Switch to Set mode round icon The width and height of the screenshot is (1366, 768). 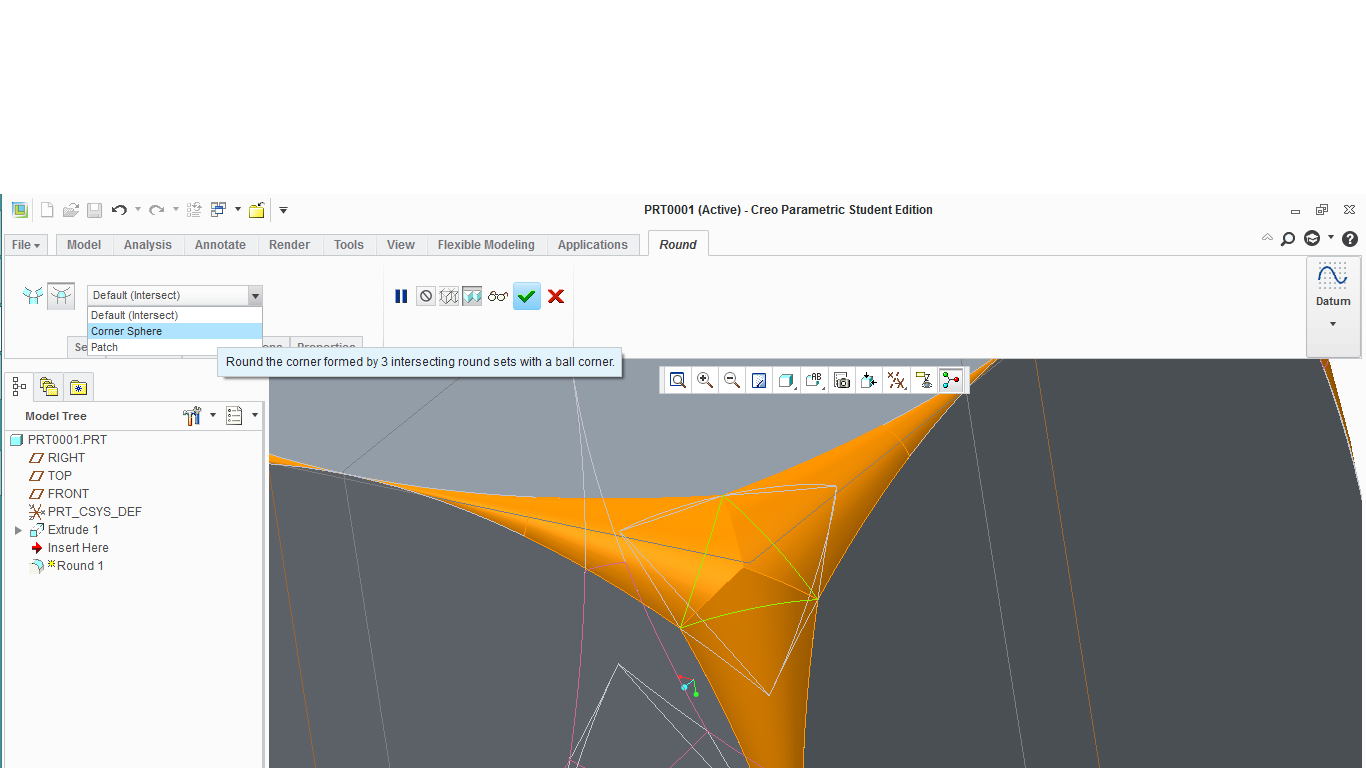(33, 295)
